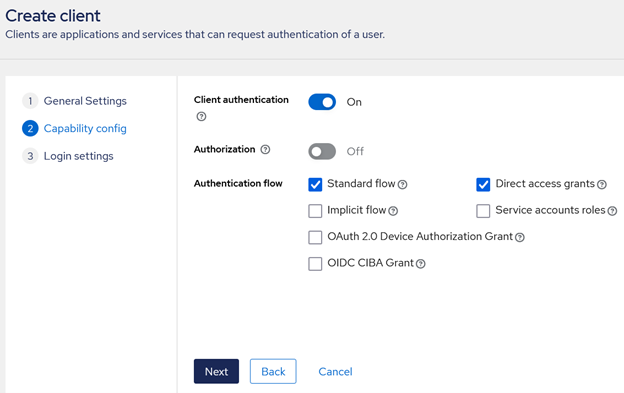The width and height of the screenshot is (624, 393).
Task: Show help for Service accounts roles
Action: pyautogui.click(x=612, y=211)
